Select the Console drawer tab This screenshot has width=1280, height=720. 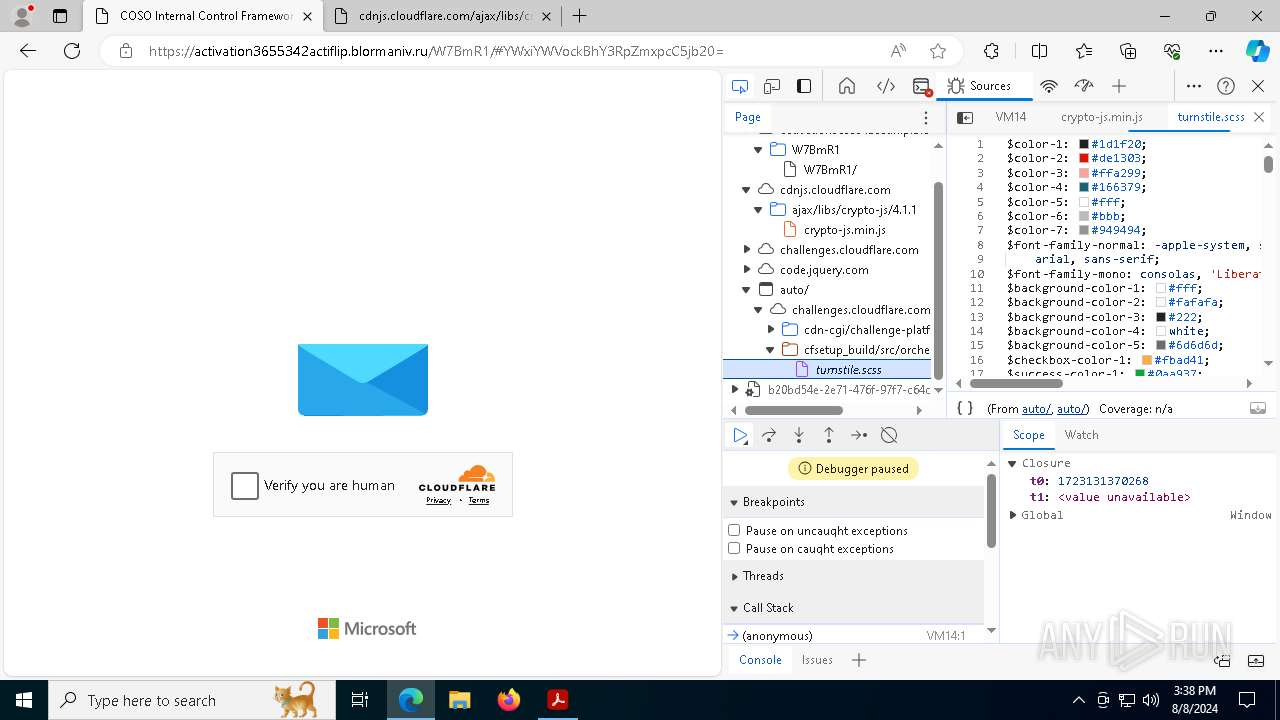tap(760, 660)
